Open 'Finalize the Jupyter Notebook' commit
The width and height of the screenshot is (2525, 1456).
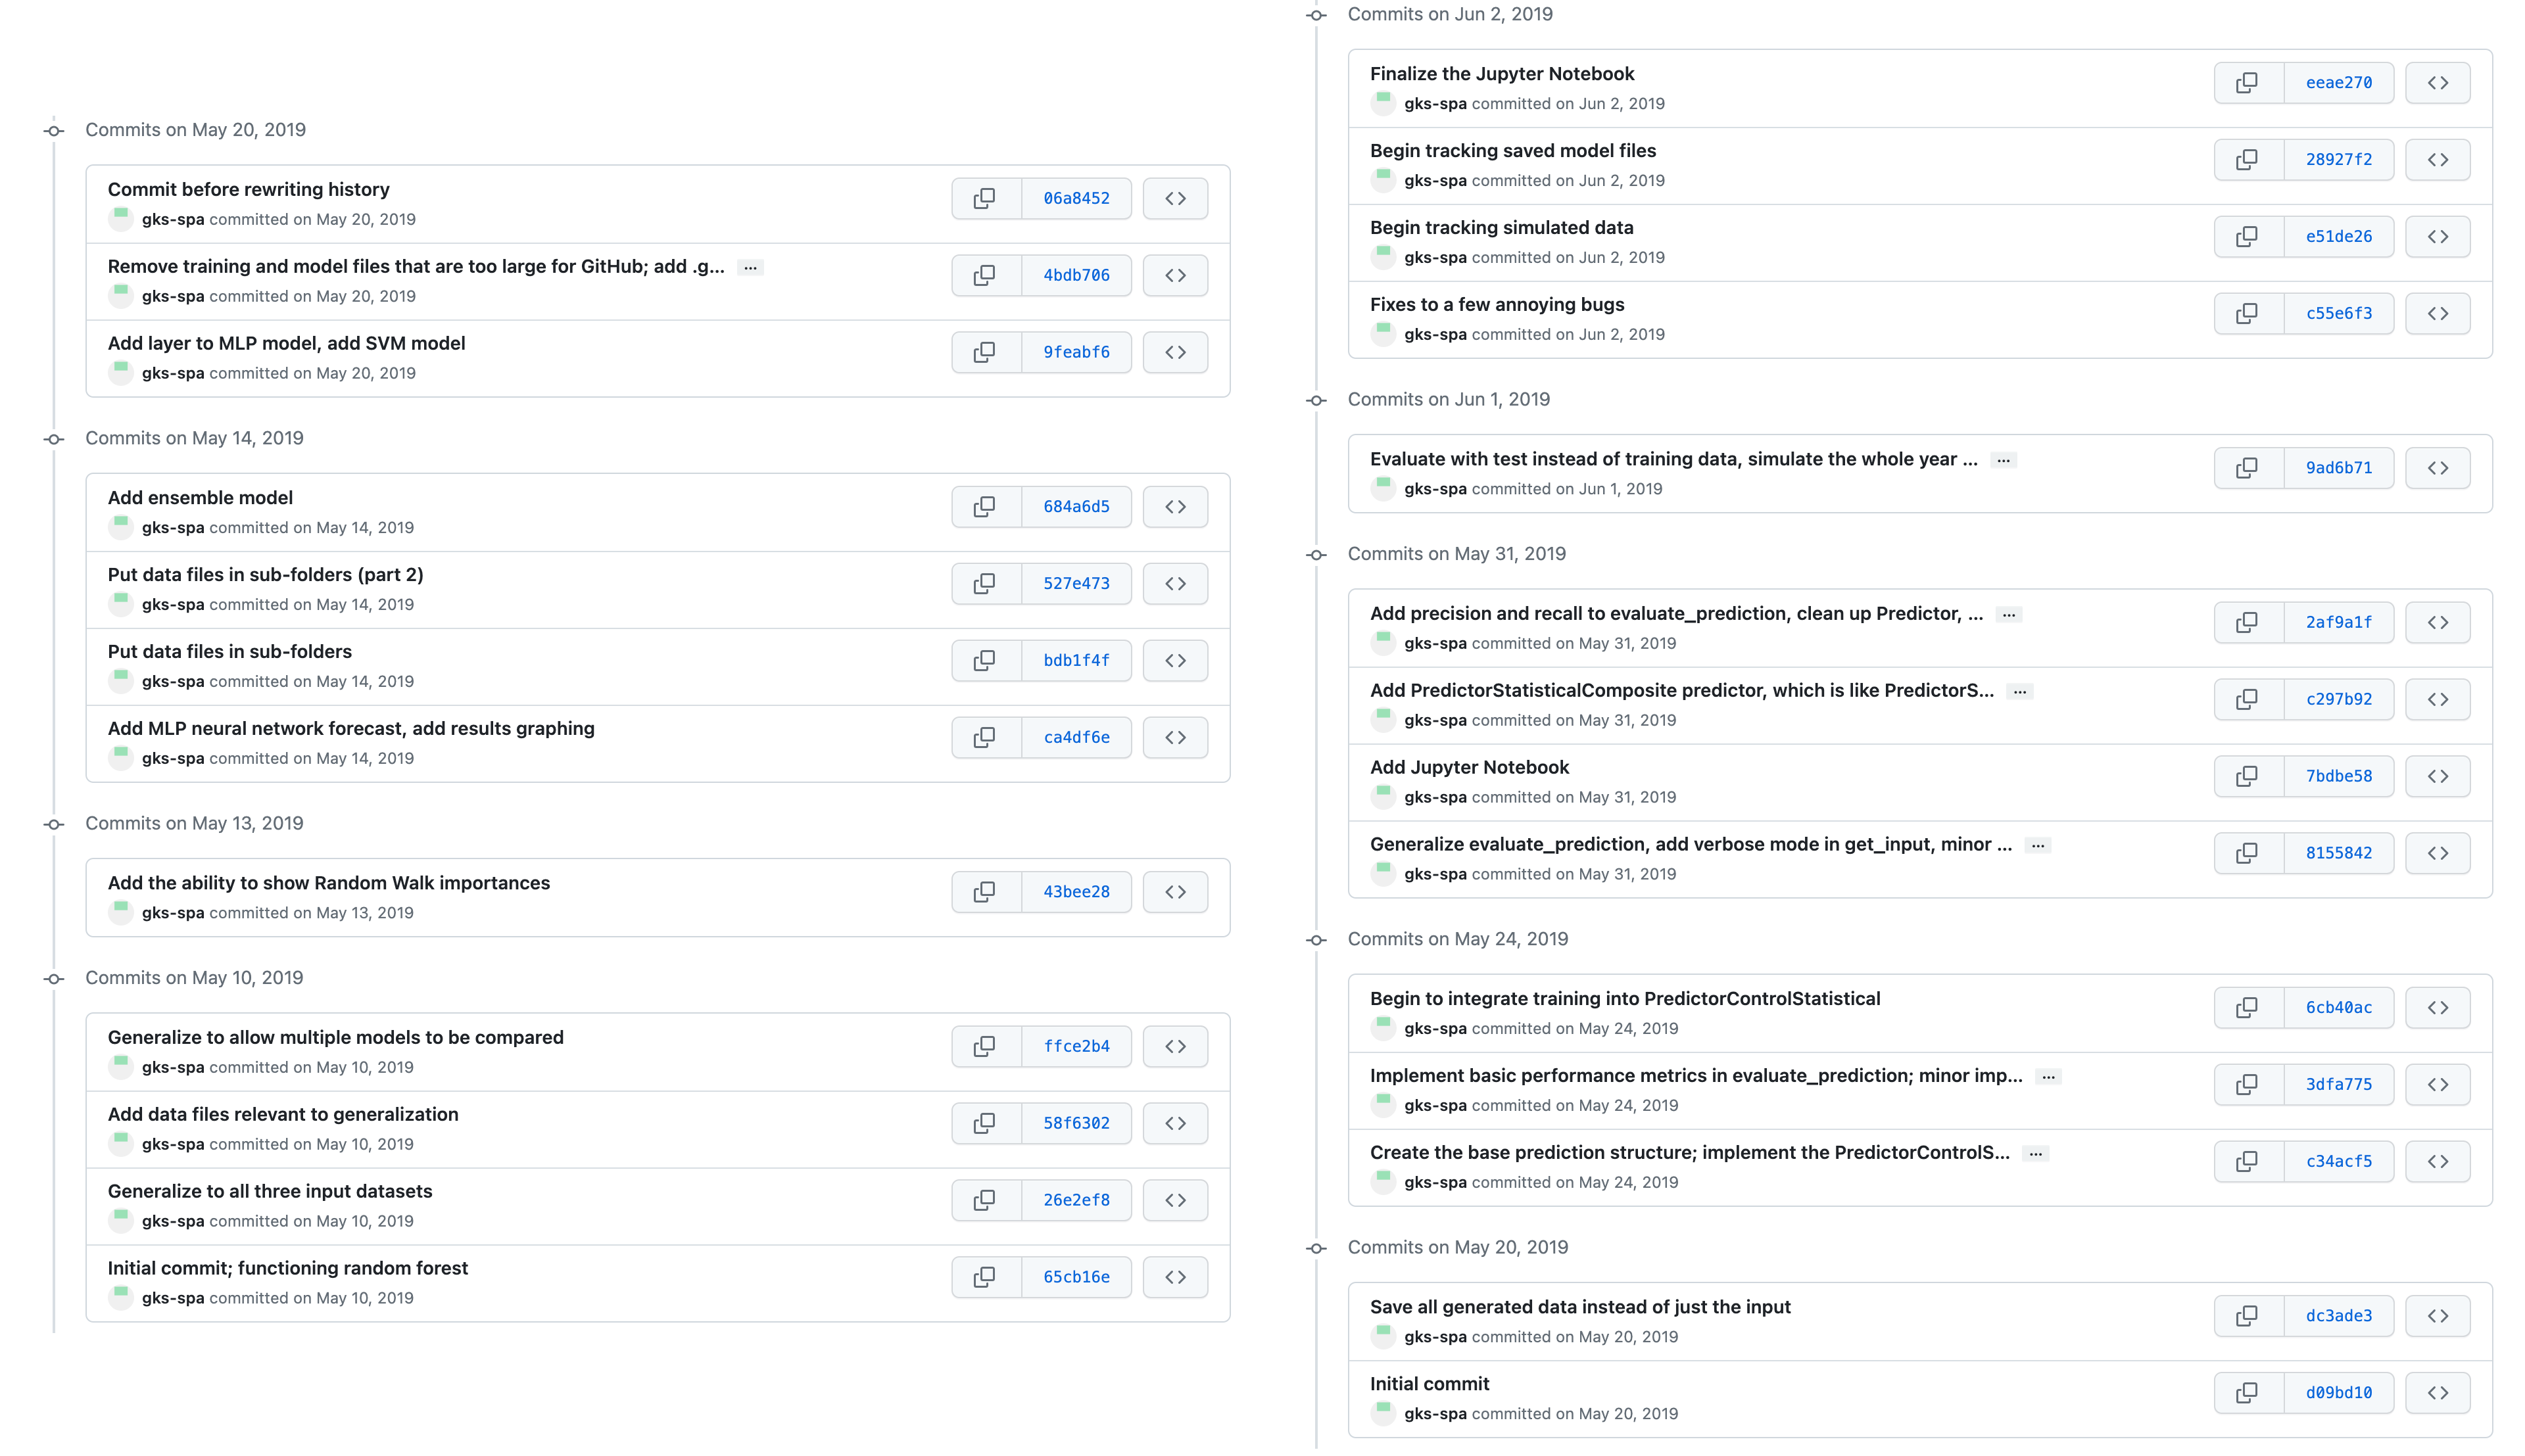[1502, 74]
